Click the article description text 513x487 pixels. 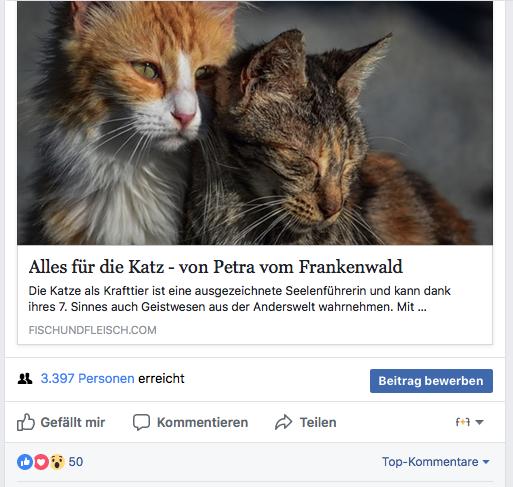(x=239, y=299)
